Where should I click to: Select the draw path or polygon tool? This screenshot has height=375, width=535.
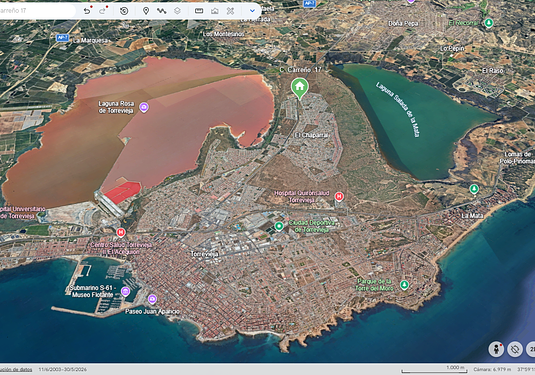(x=161, y=11)
